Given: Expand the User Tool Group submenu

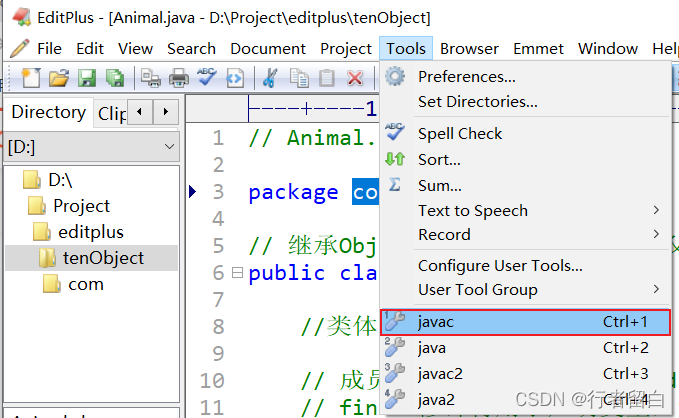Looking at the screenshot, I should point(526,289).
